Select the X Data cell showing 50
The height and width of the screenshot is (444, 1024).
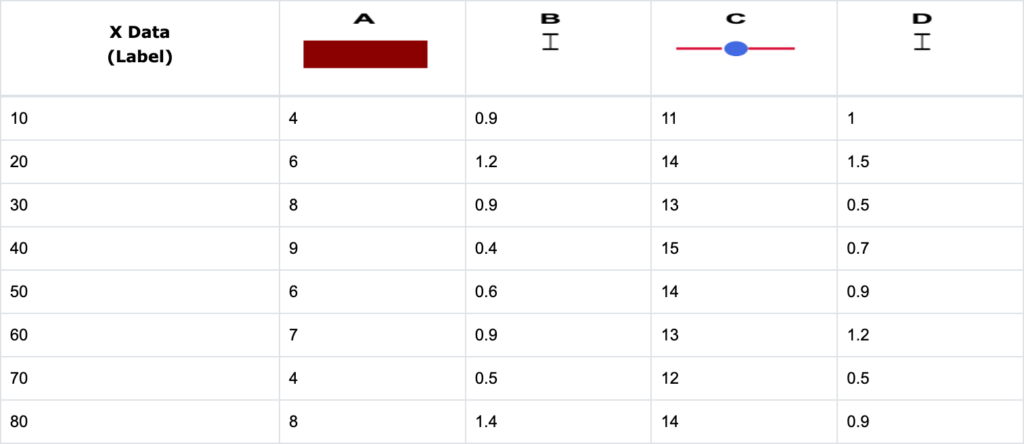click(20, 292)
